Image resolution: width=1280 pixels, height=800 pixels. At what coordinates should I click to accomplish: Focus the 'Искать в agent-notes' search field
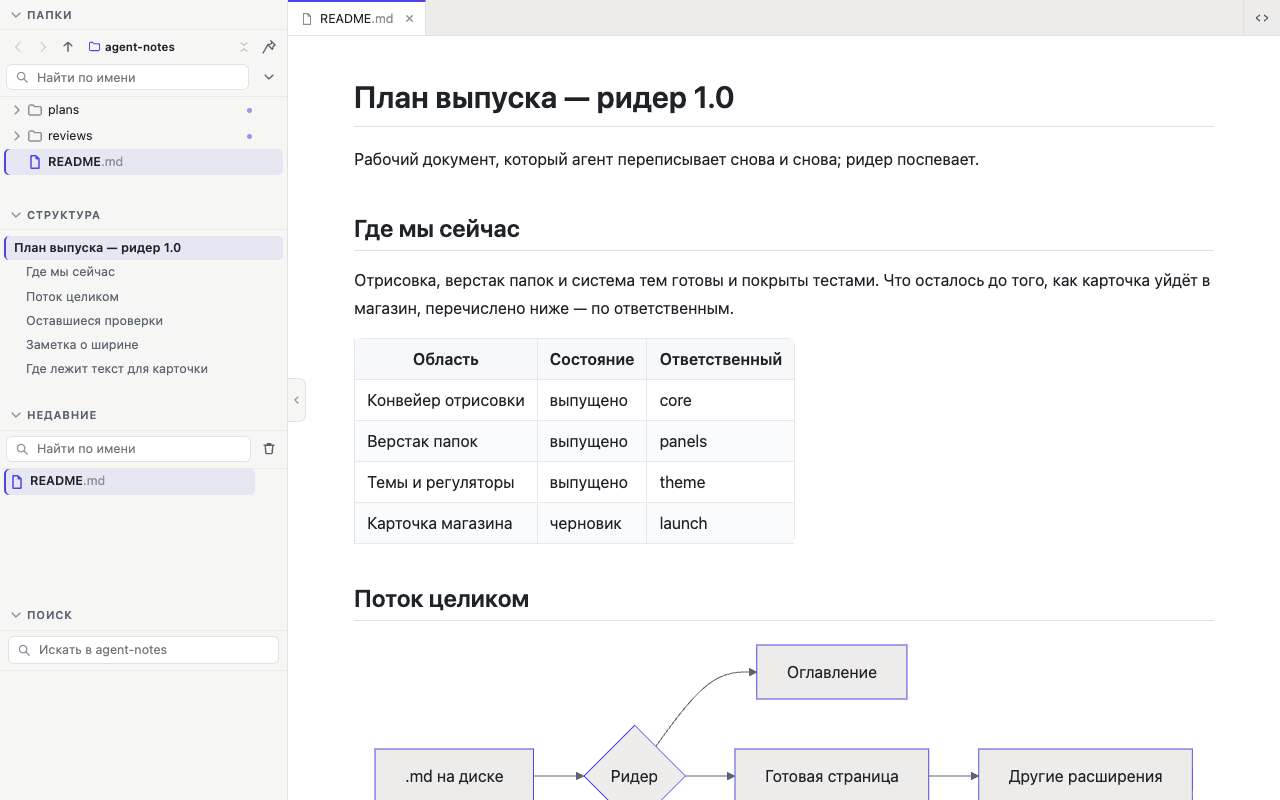coord(143,650)
